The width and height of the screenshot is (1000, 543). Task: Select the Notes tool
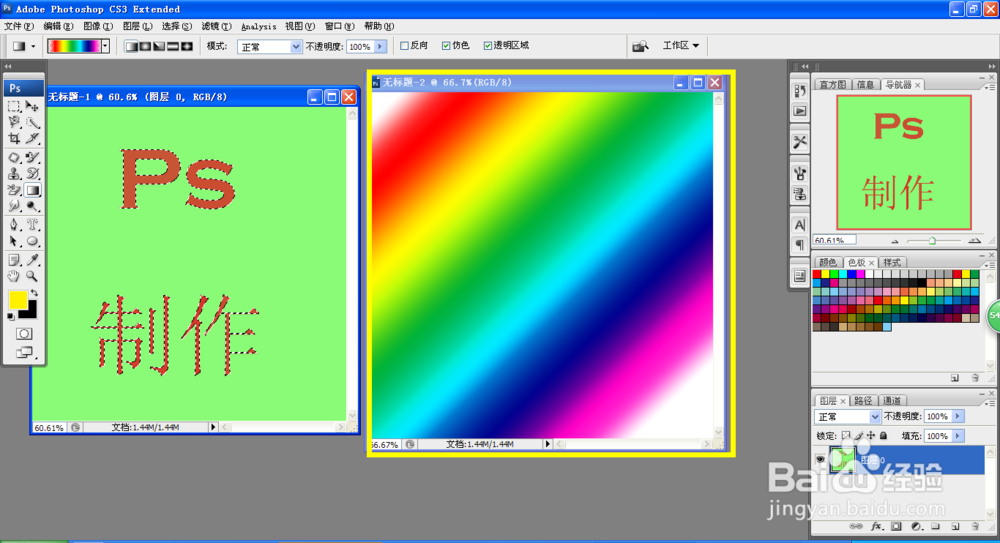[14, 260]
